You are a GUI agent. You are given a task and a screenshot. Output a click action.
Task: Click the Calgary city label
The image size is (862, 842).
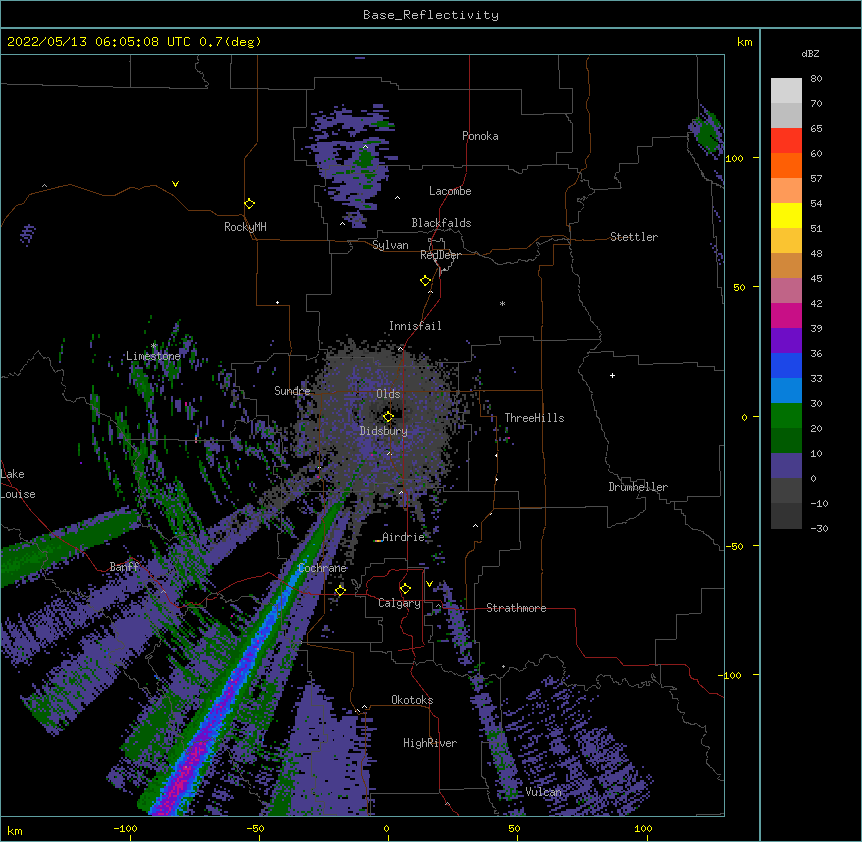click(x=399, y=603)
